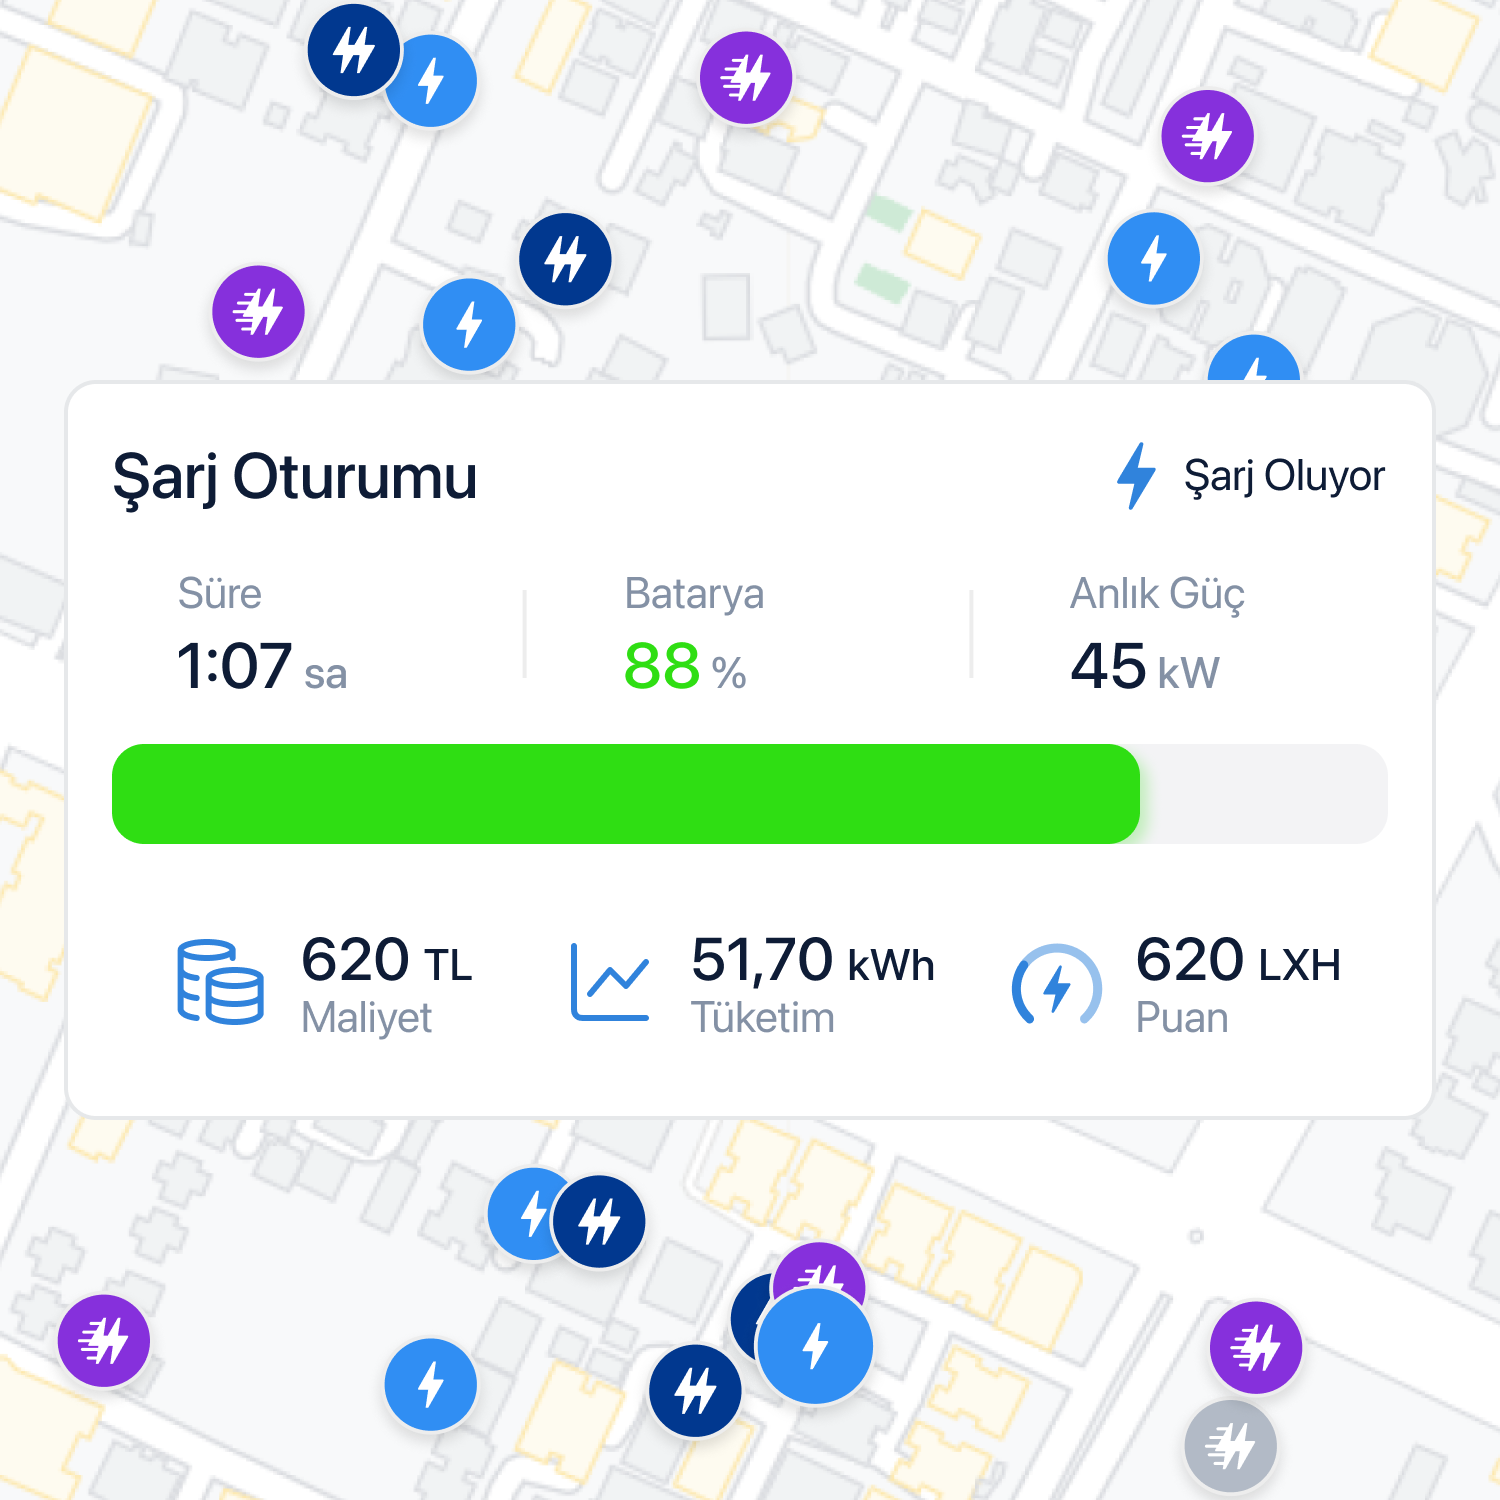Click the 45 kW Anlık Güç reading

1145,667
